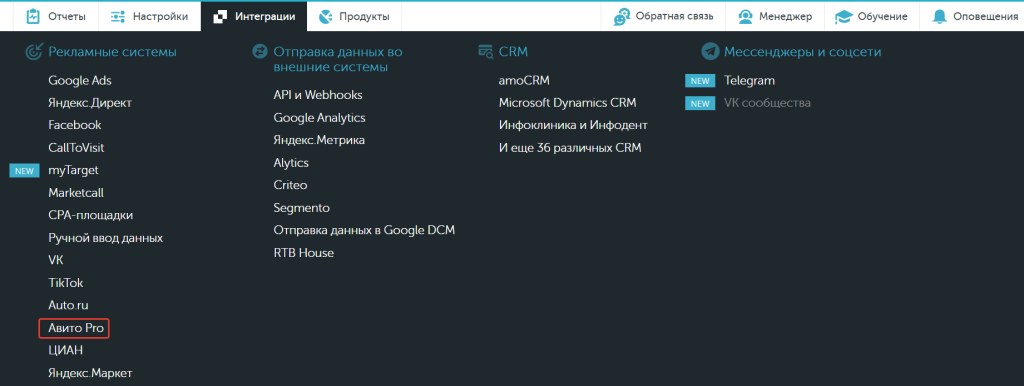This screenshot has width=1024, height=386.
Task: Open the Telegram messenger integration
Action: [749, 81]
